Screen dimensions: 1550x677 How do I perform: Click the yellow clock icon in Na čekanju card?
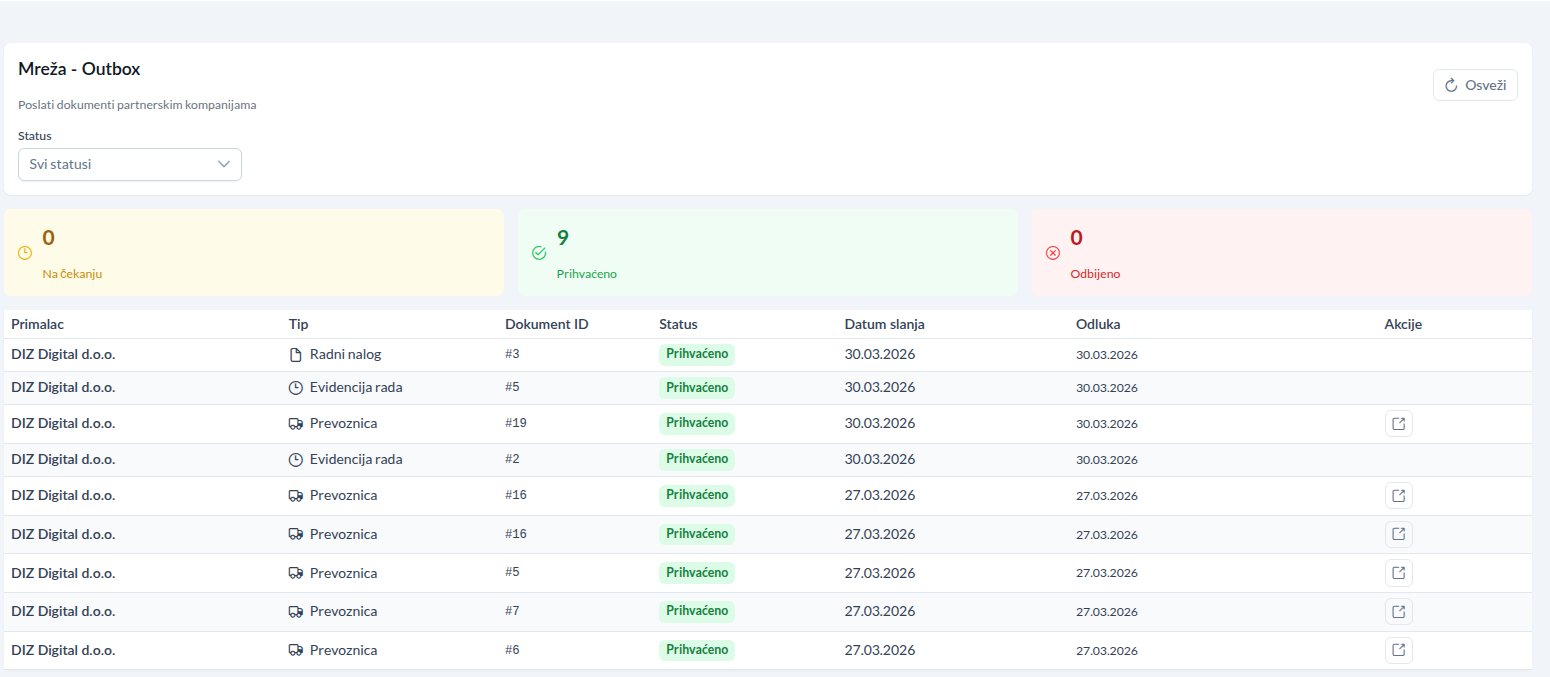[25, 253]
